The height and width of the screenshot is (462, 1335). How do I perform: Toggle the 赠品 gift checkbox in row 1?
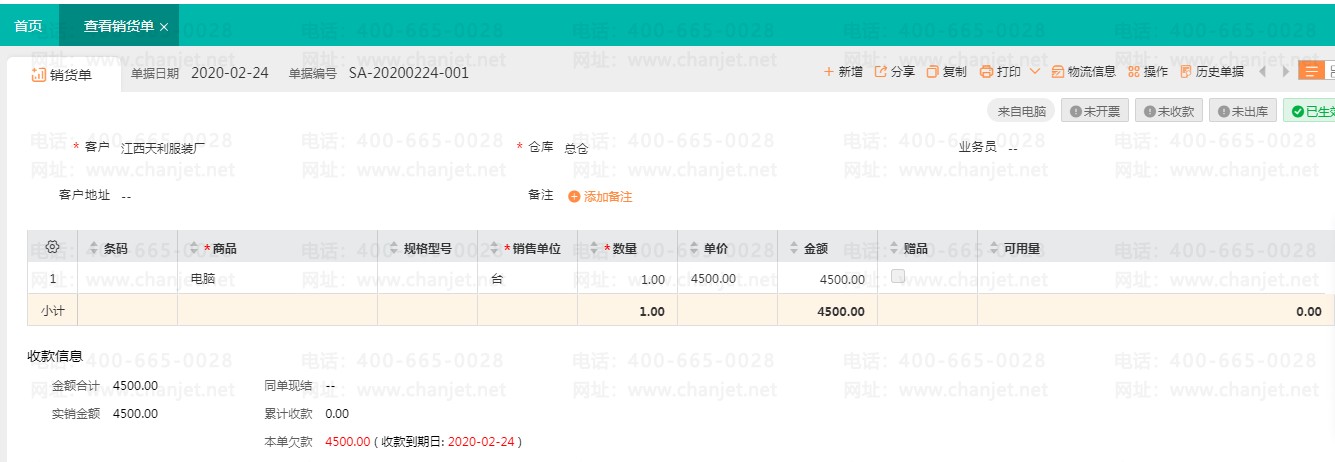point(898,276)
